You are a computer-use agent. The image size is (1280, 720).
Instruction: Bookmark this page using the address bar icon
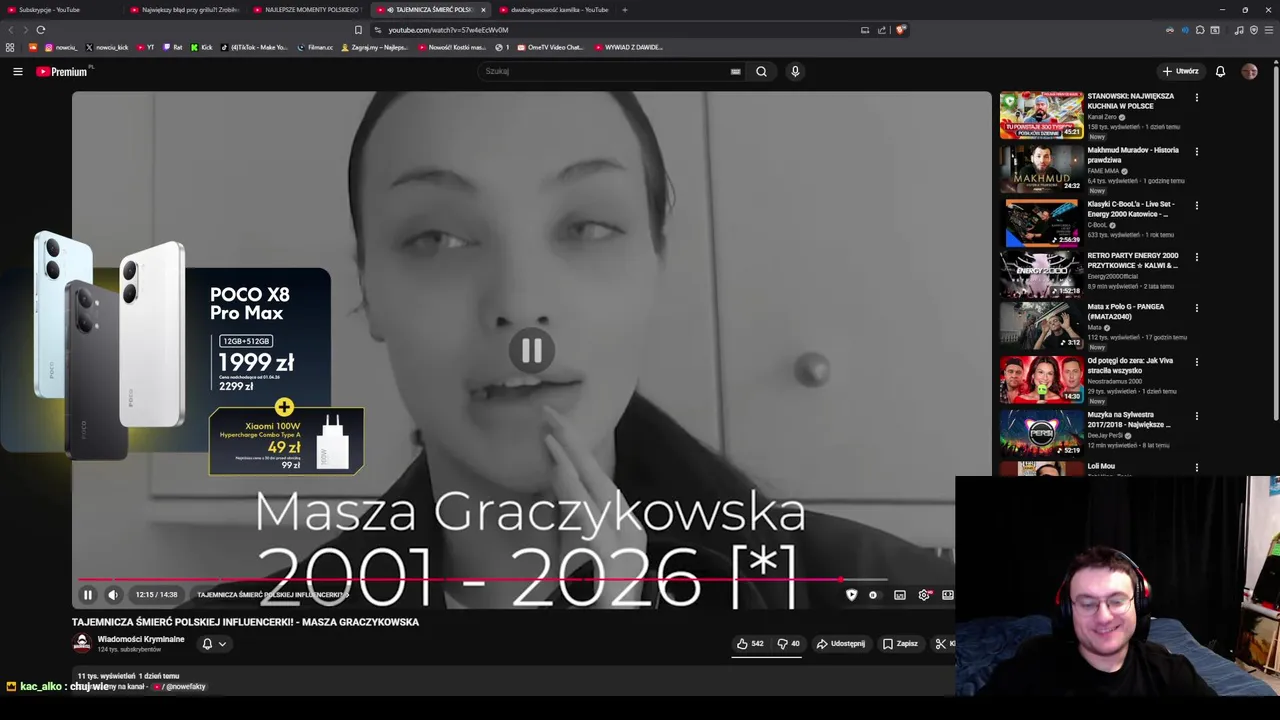pos(358,30)
